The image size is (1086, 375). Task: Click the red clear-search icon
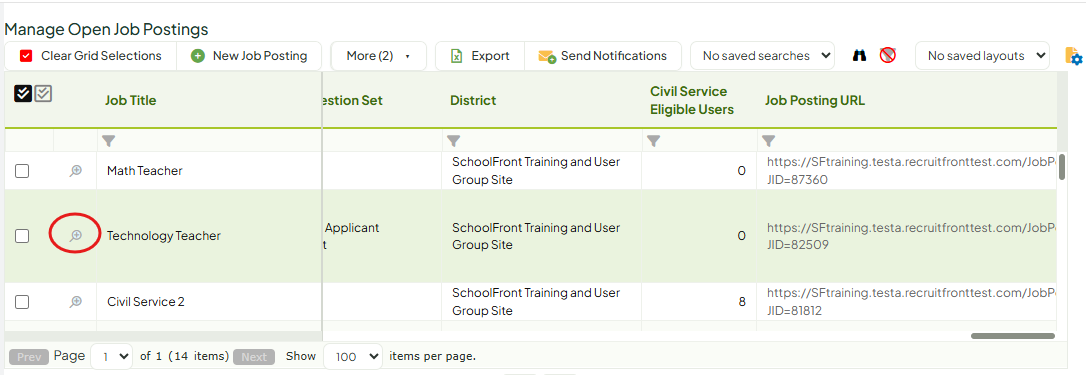point(888,55)
